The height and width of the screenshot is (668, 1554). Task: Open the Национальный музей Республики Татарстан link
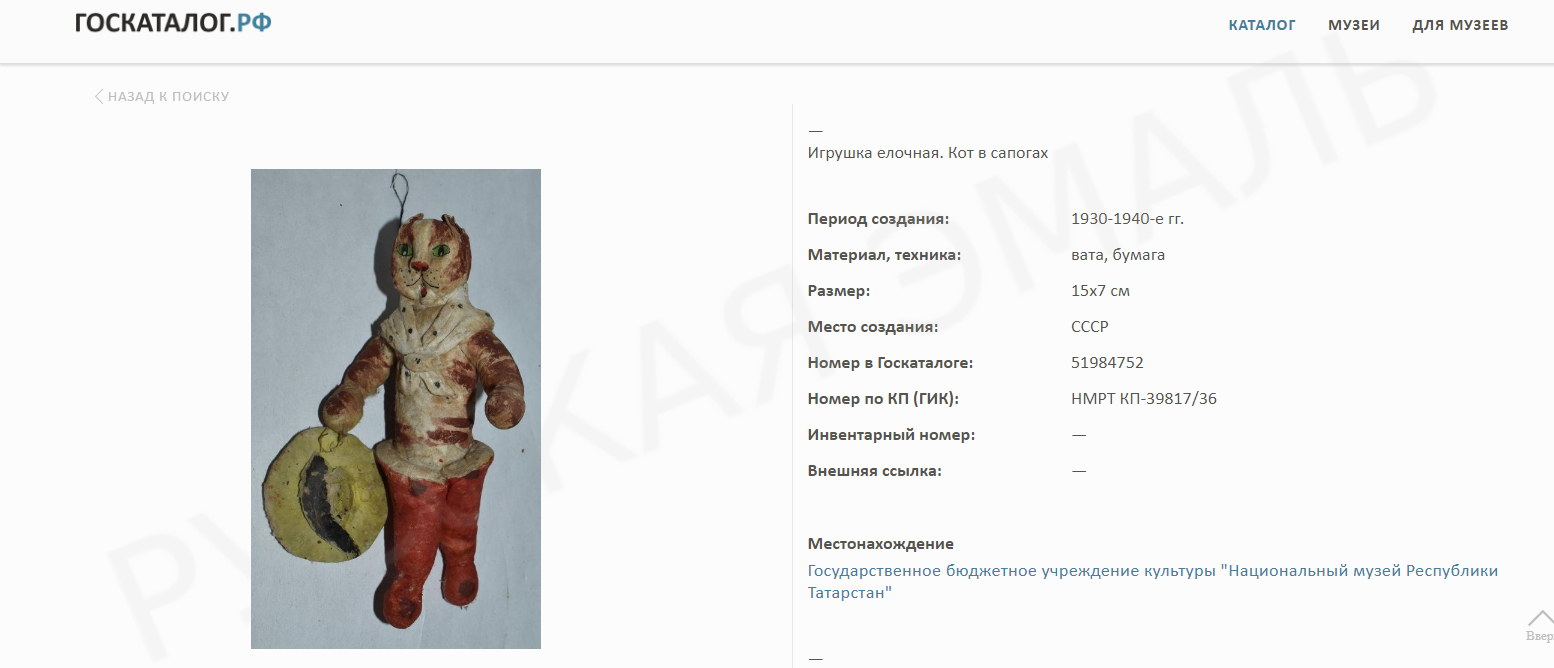(1153, 582)
